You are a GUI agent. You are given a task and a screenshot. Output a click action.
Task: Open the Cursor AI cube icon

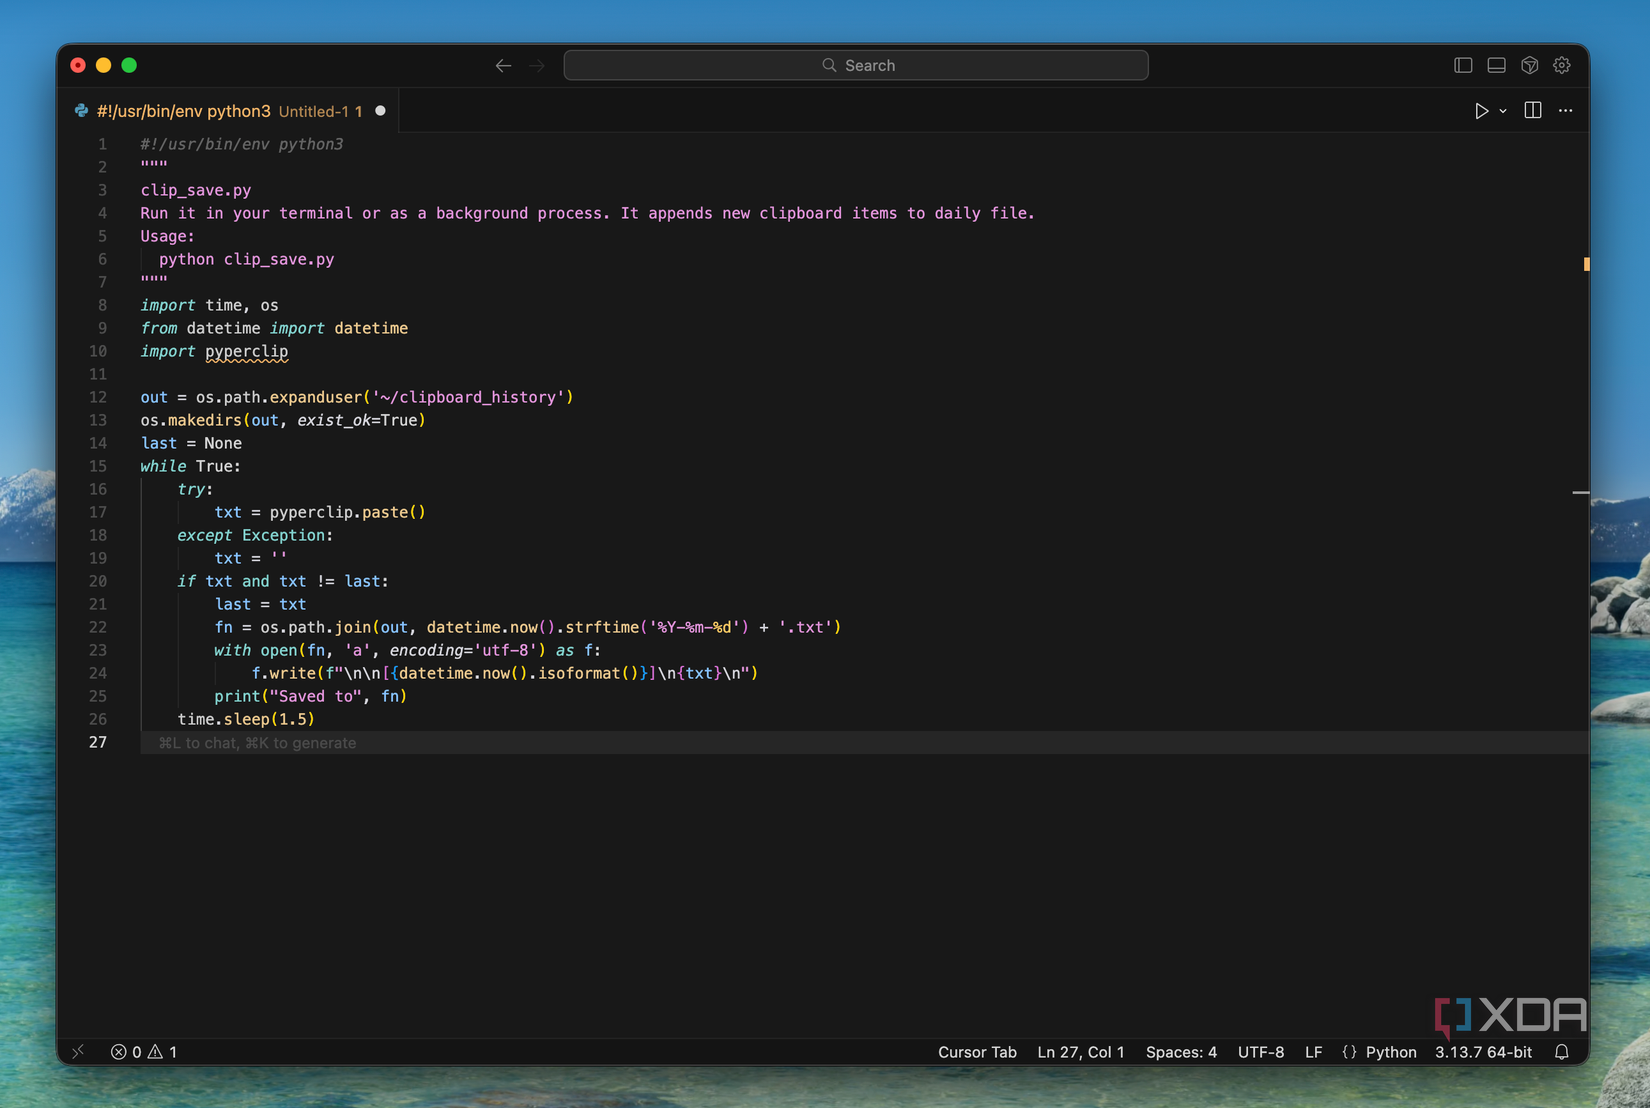click(1528, 64)
